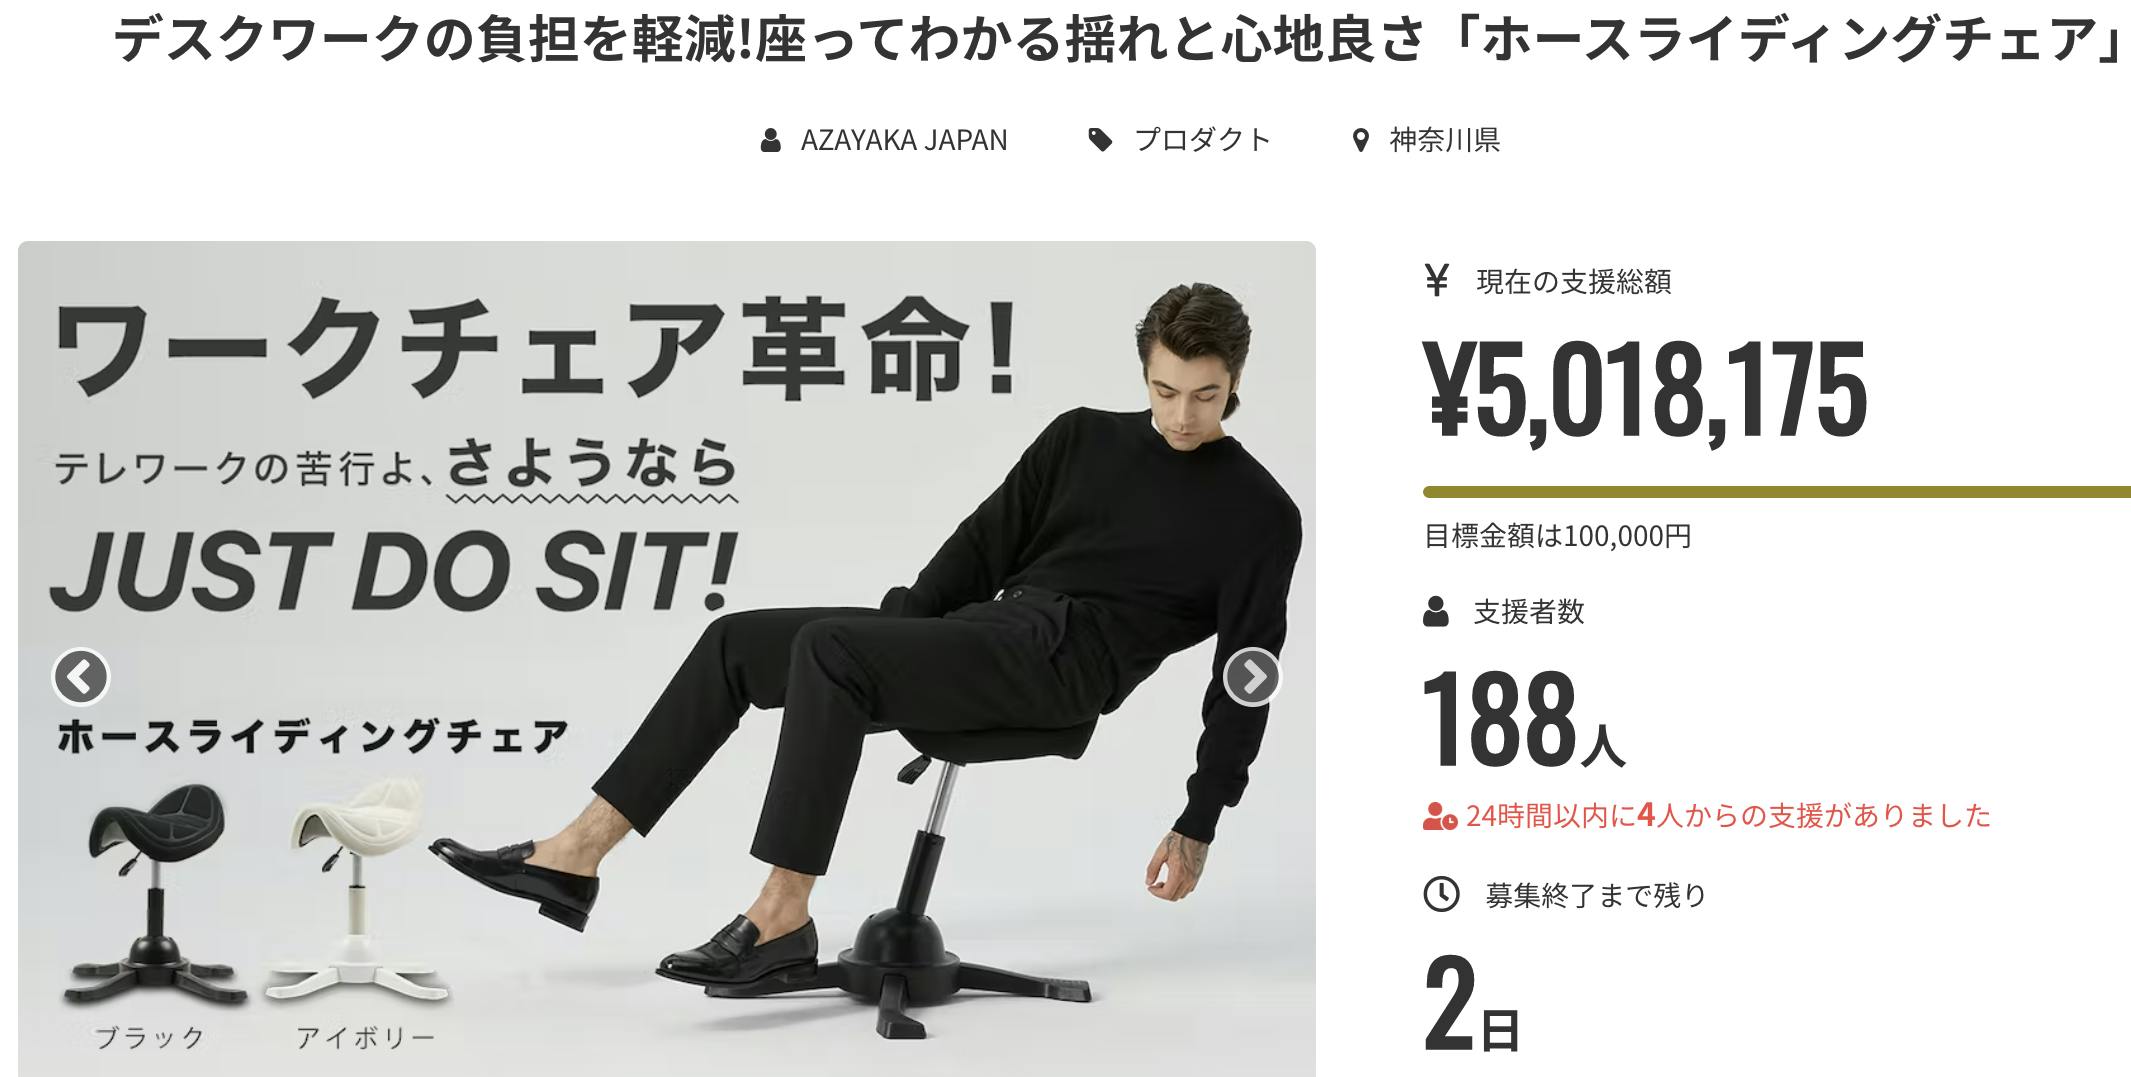The height and width of the screenshot is (1077, 2131).
Task: Click the 188人 supporter count
Action: (x=1522, y=720)
